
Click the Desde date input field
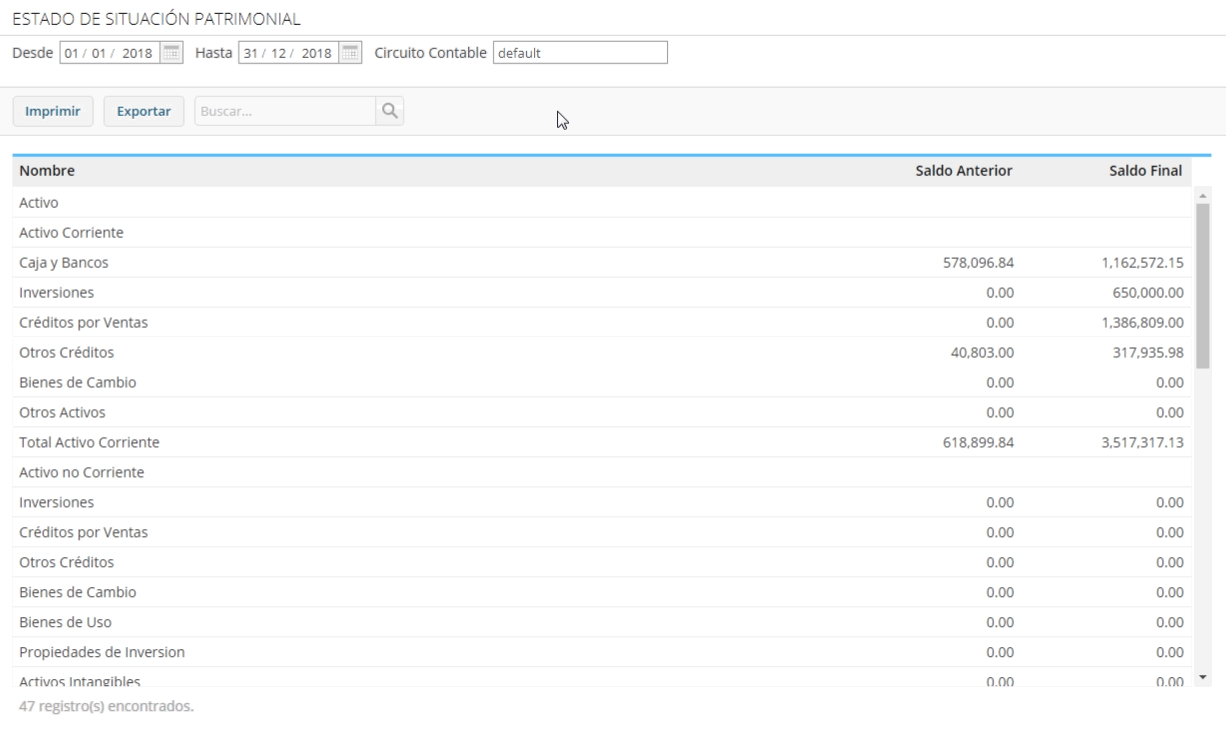[x=111, y=53]
